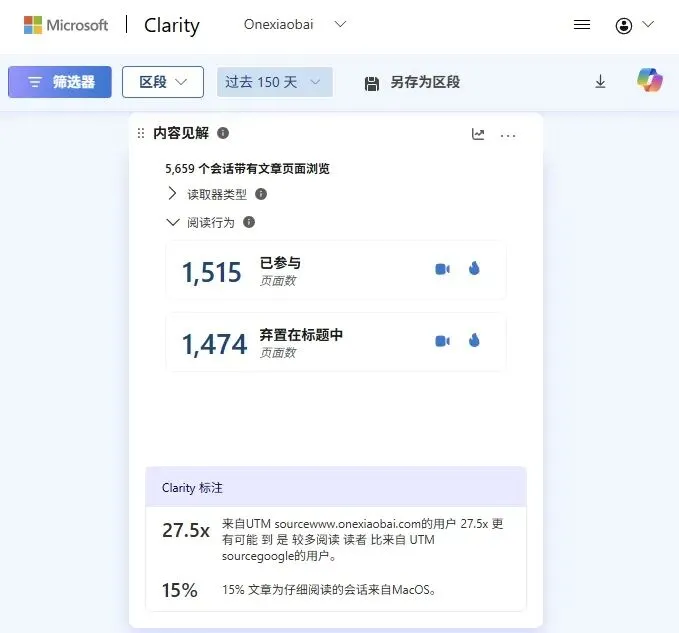Open the 区段 segment dropdown
Image resolution: width=679 pixels, height=633 pixels.
(163, 82)
